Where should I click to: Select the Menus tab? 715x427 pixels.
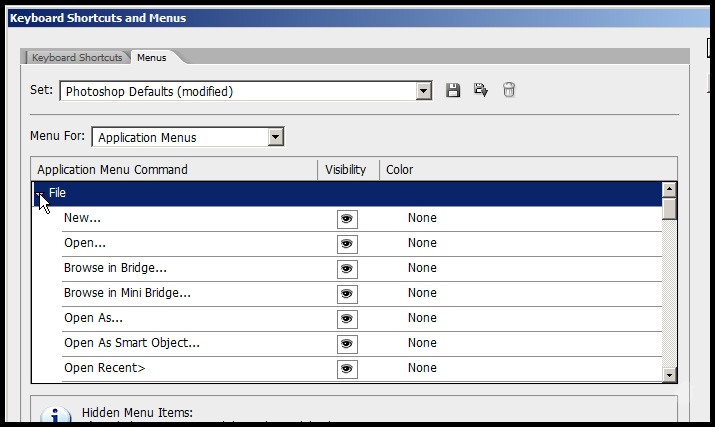coord(152,58)
